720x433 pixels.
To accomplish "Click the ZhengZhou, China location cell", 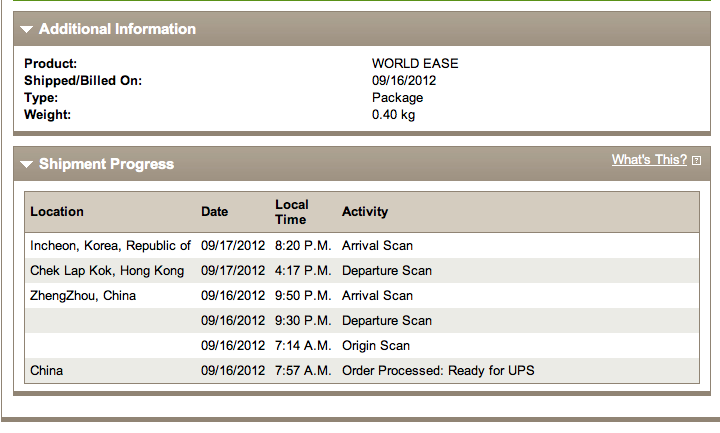I will click(x=83, y=296).
